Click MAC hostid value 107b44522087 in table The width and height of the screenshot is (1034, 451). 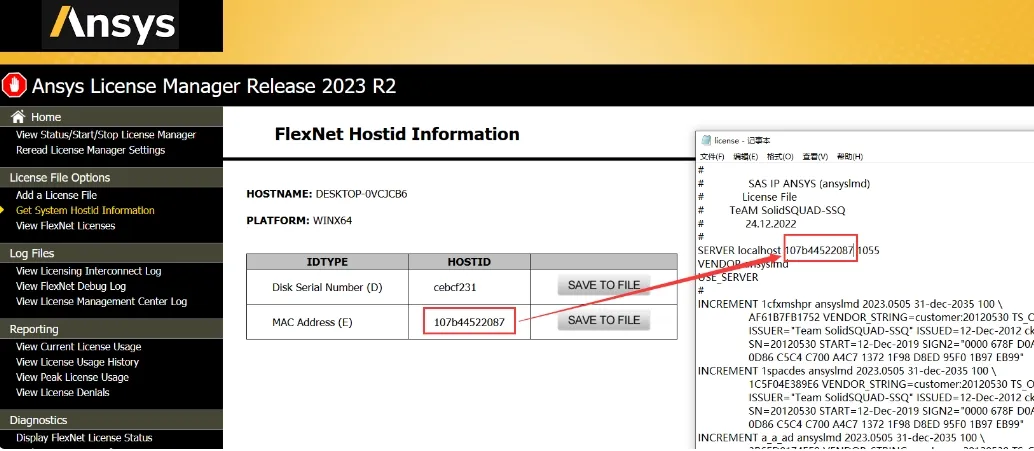point(469,322)
